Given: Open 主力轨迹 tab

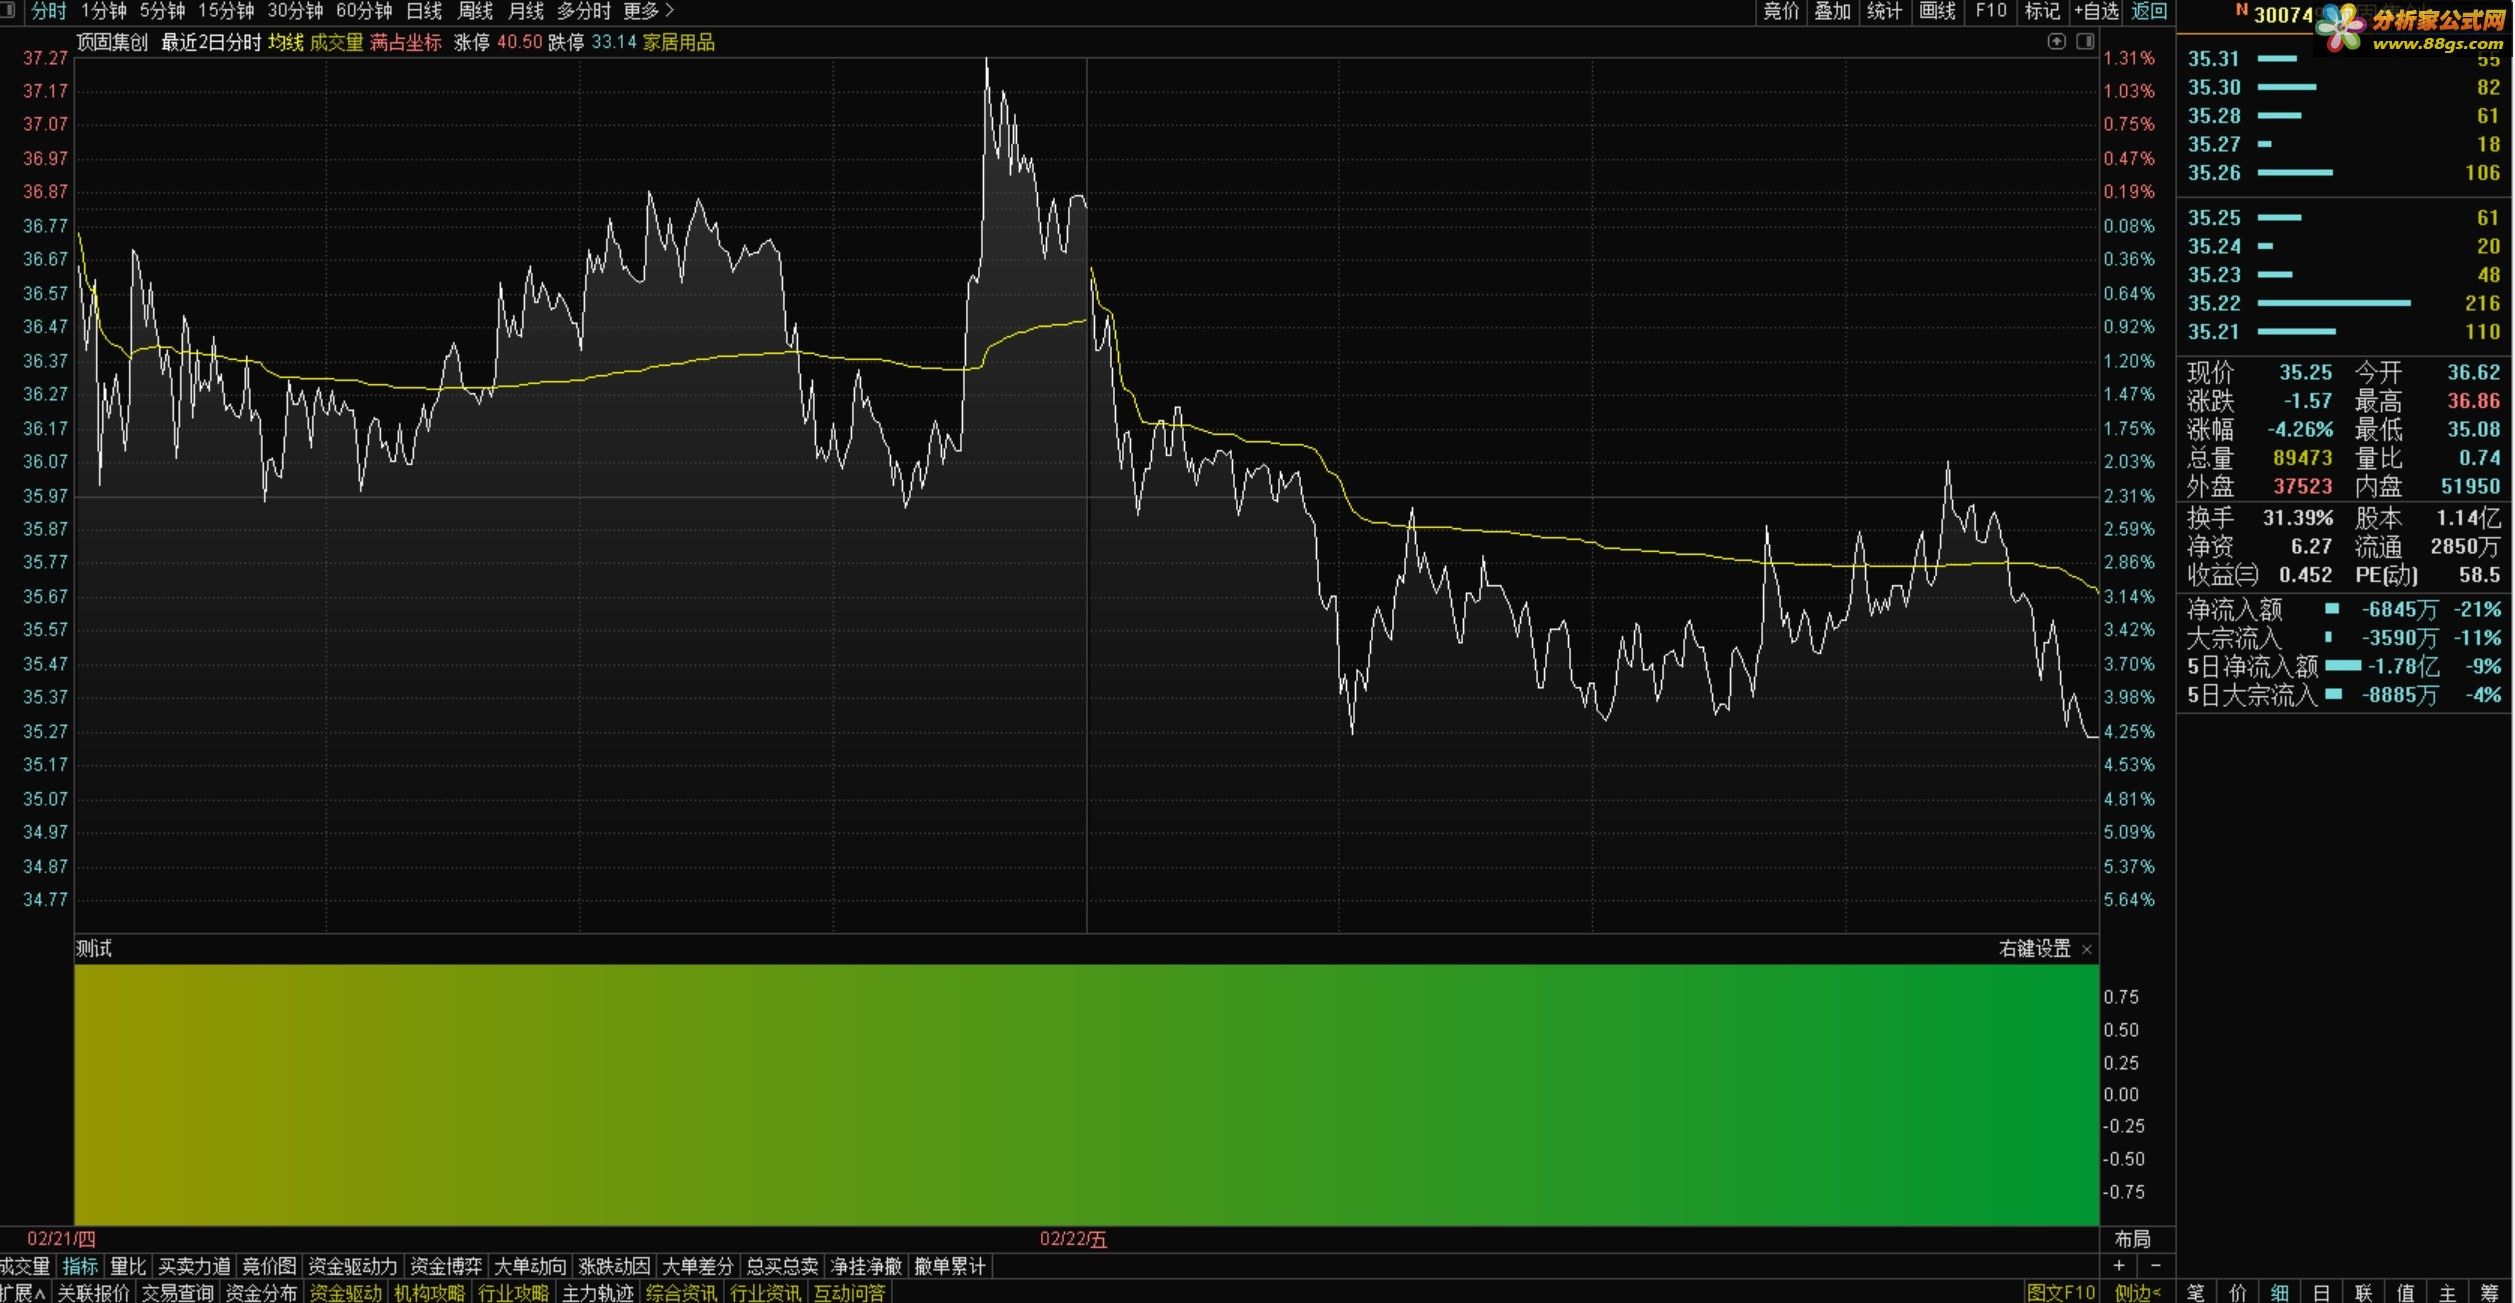Looking at the screenshot, I should (597, 1292).
